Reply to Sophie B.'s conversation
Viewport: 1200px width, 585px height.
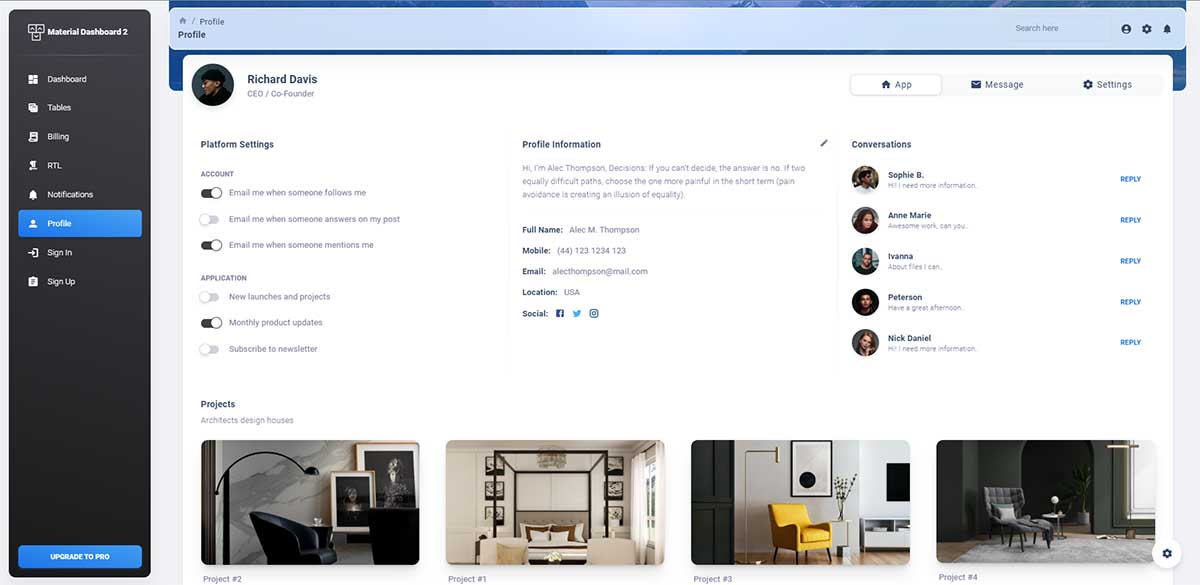coord(1130,179)
